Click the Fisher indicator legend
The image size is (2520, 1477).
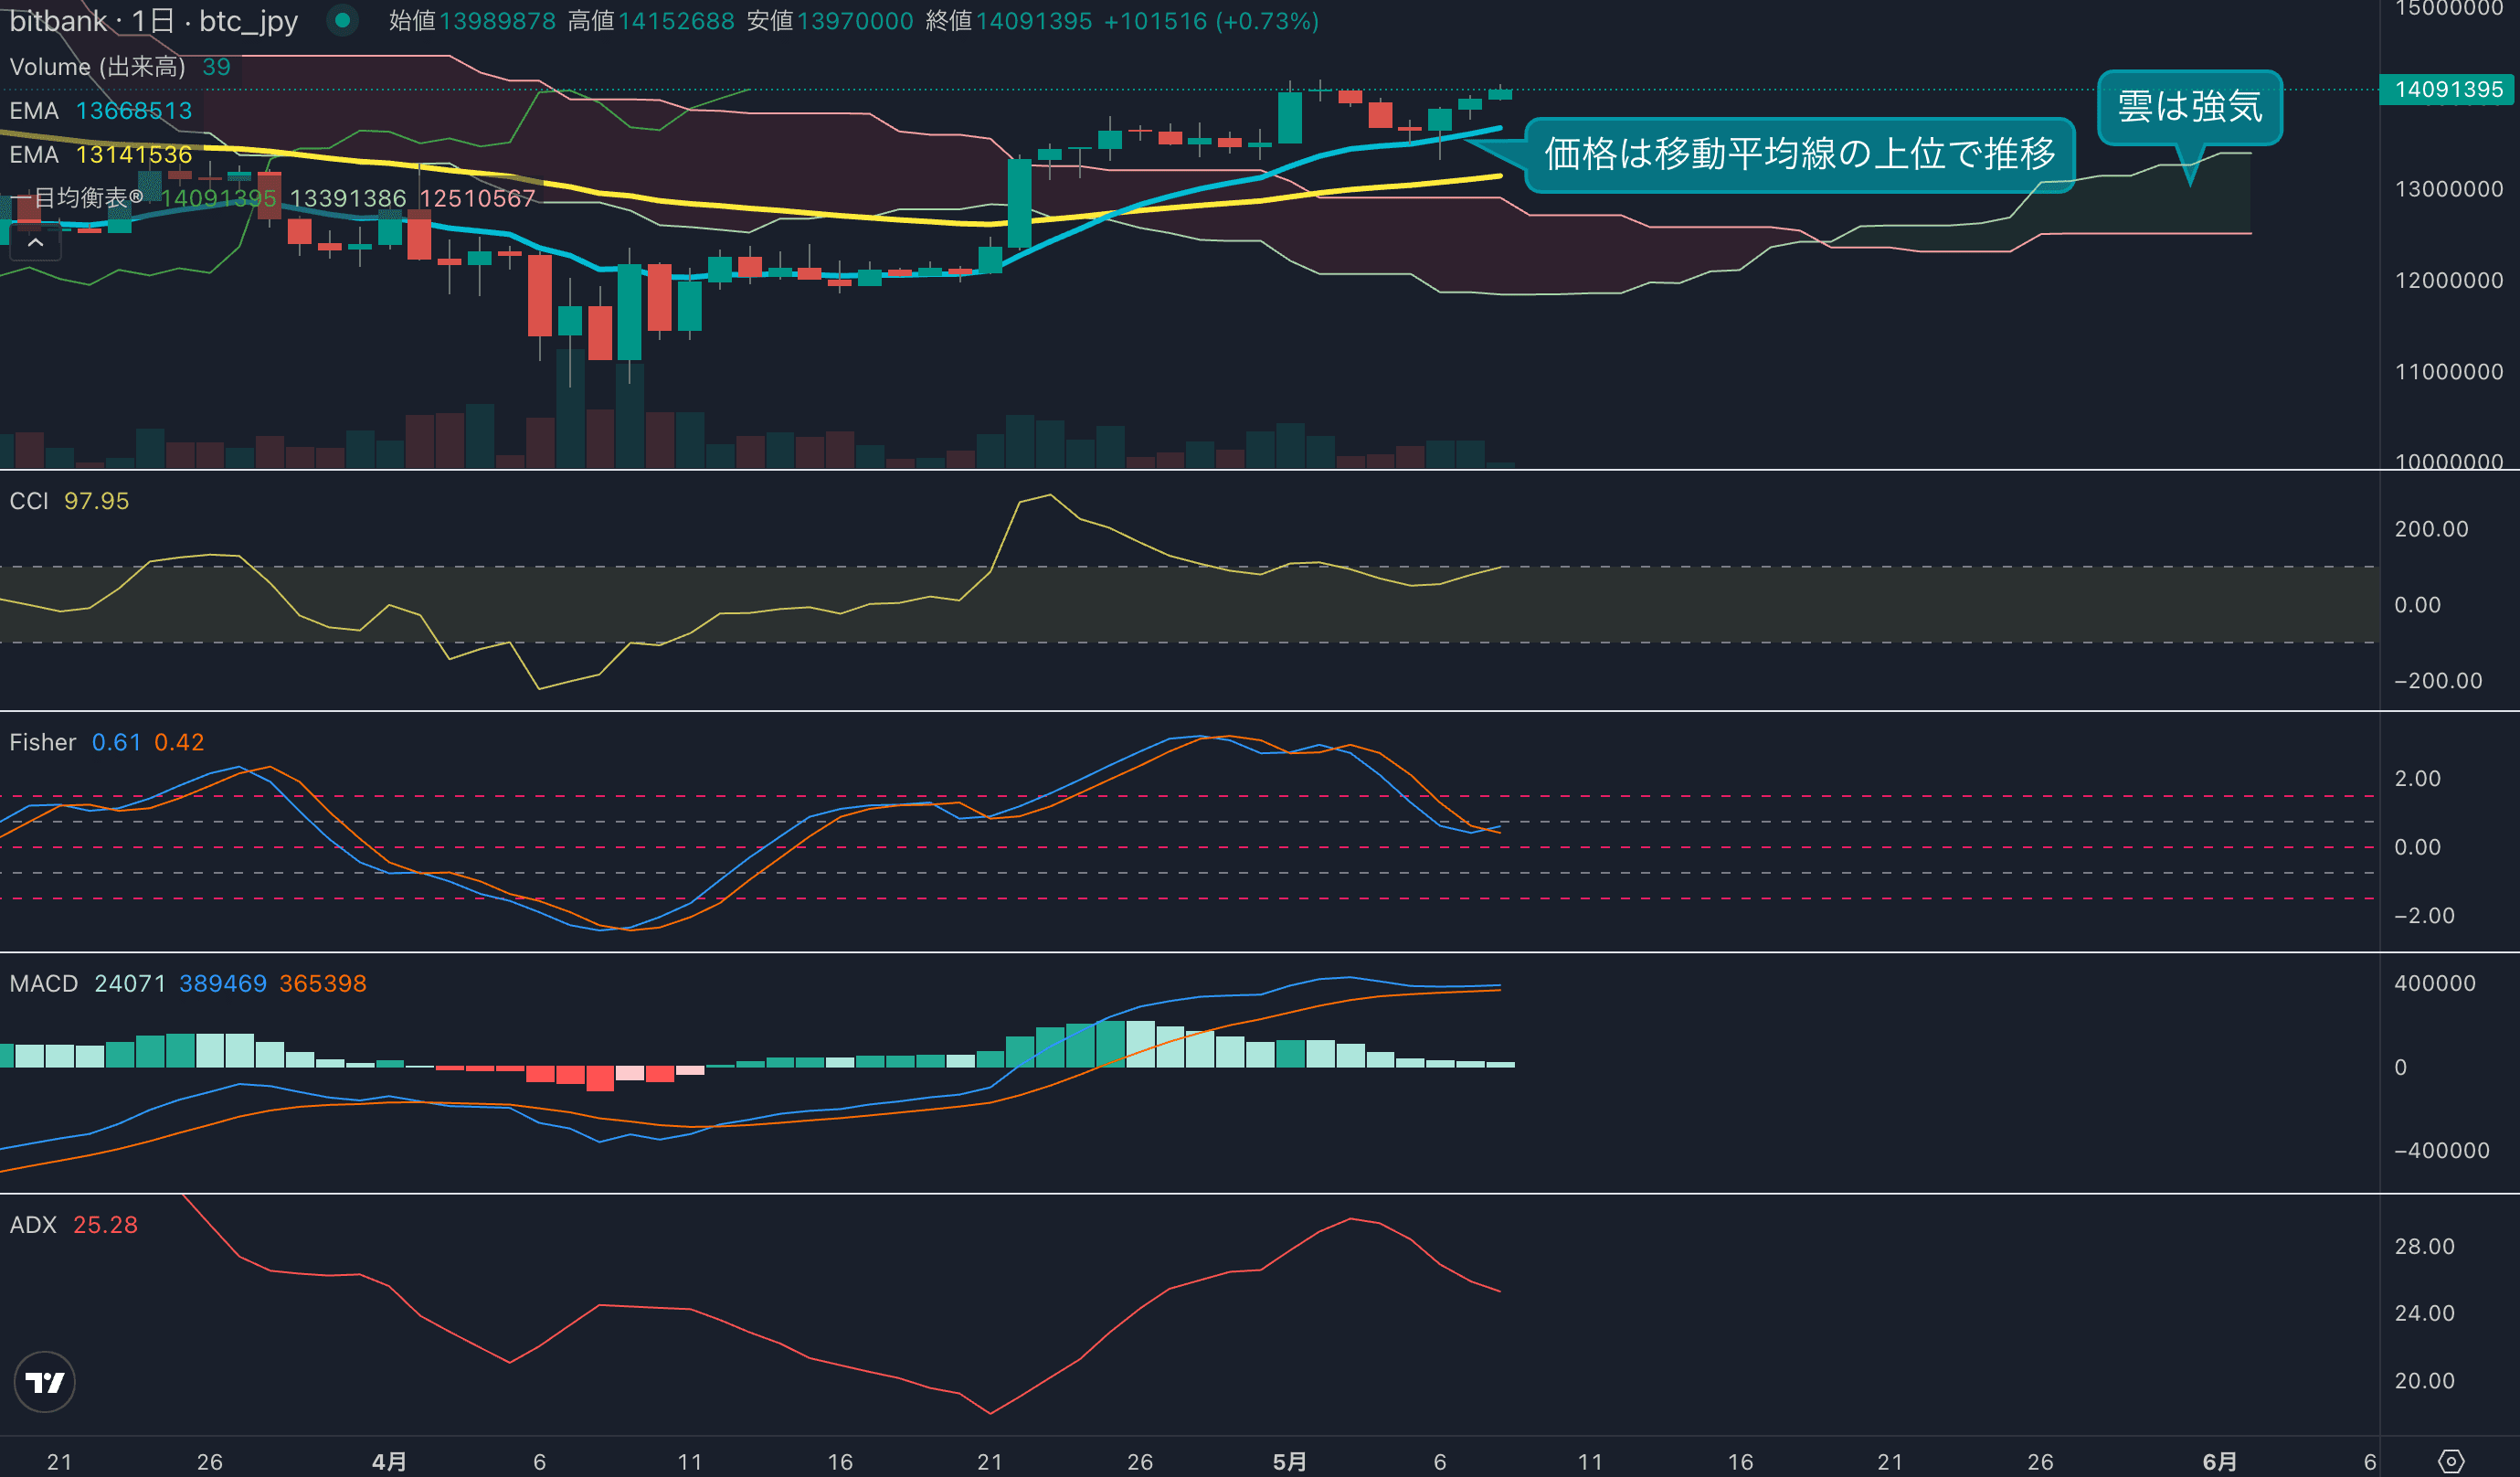coord(42,742)
